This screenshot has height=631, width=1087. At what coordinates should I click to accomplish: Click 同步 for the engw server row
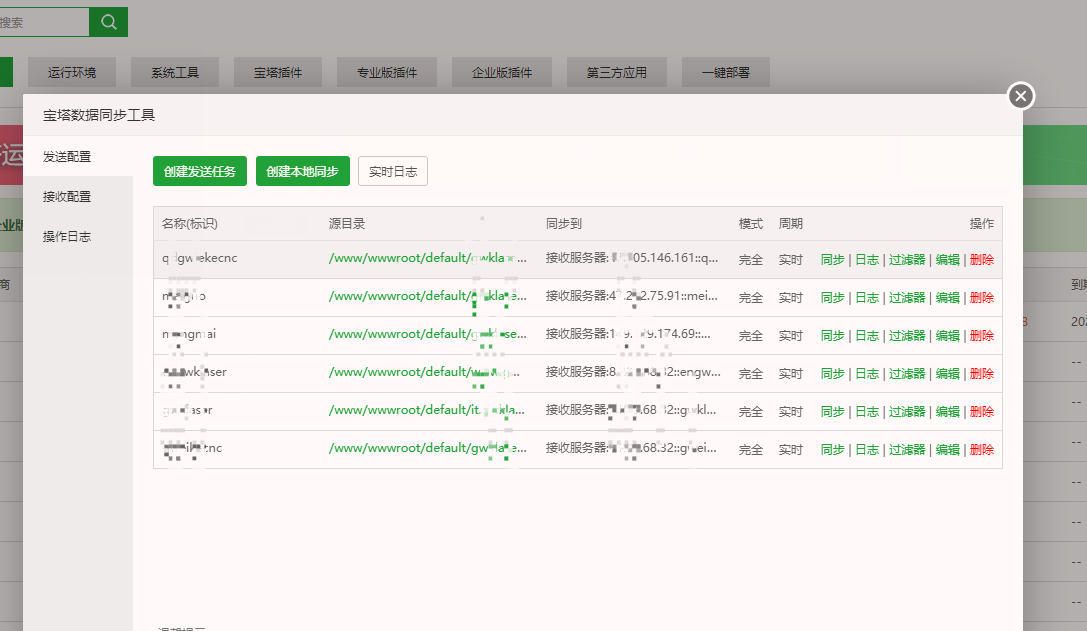coord(833,374)
